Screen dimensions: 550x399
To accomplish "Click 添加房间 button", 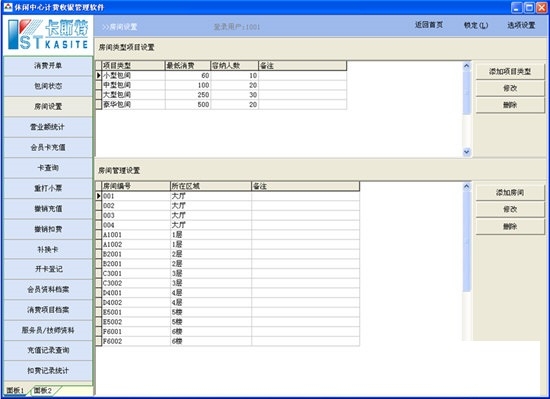I will (x=510, y=192).
